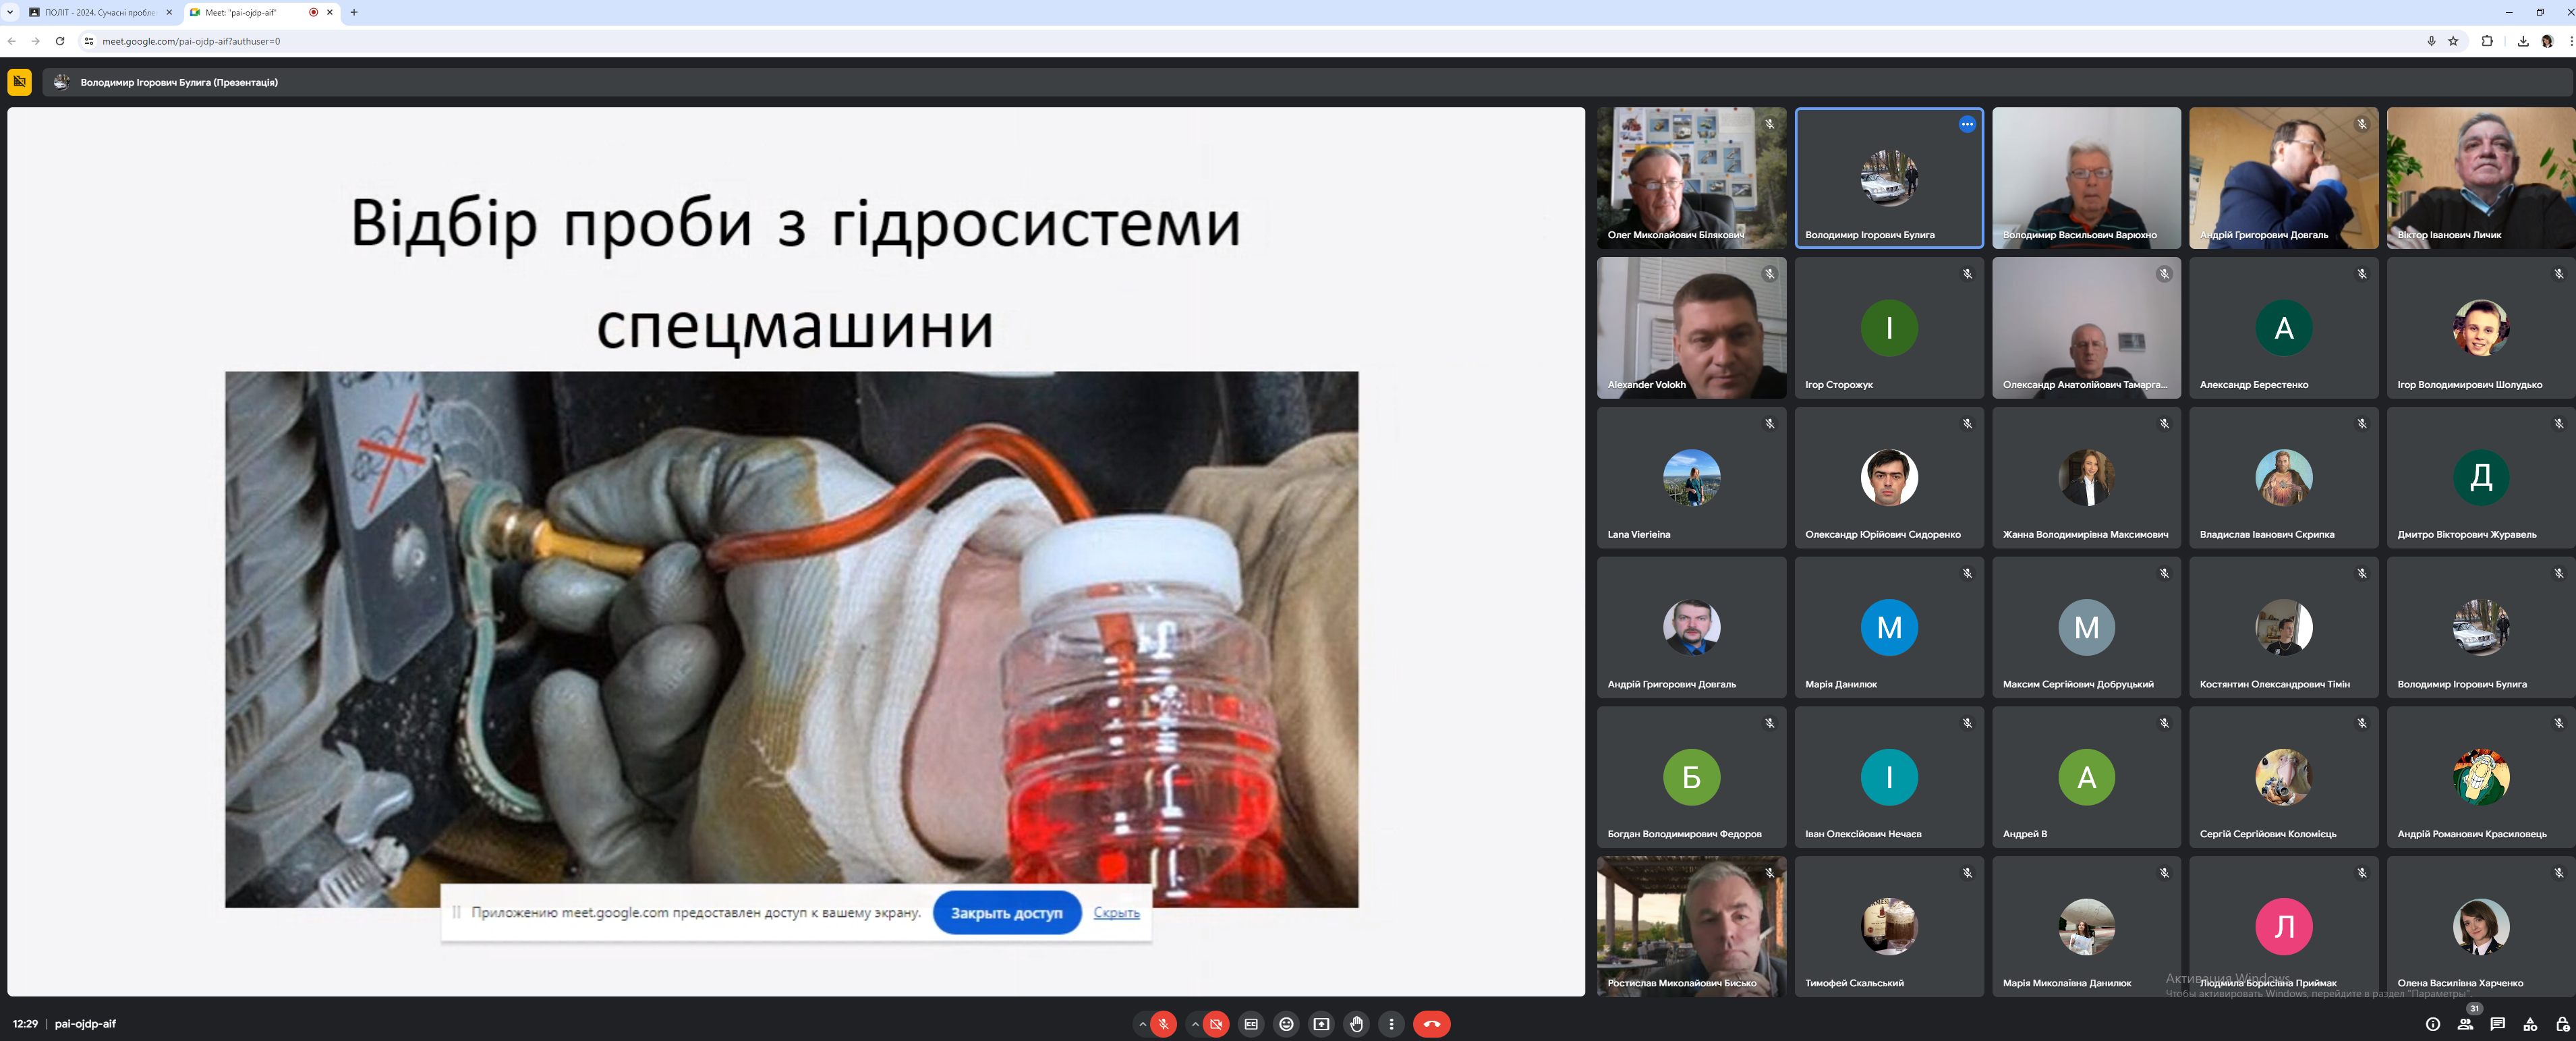Click the Закрыть доступ button
The height and width of the screenshot is (1041, 2576).
pos(1006,913)
